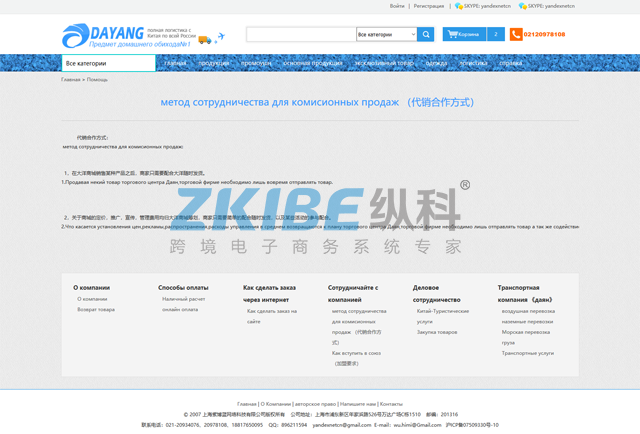Click Помощь in the breadcrumb
The image size is (640, 434).
pos(97,80)
